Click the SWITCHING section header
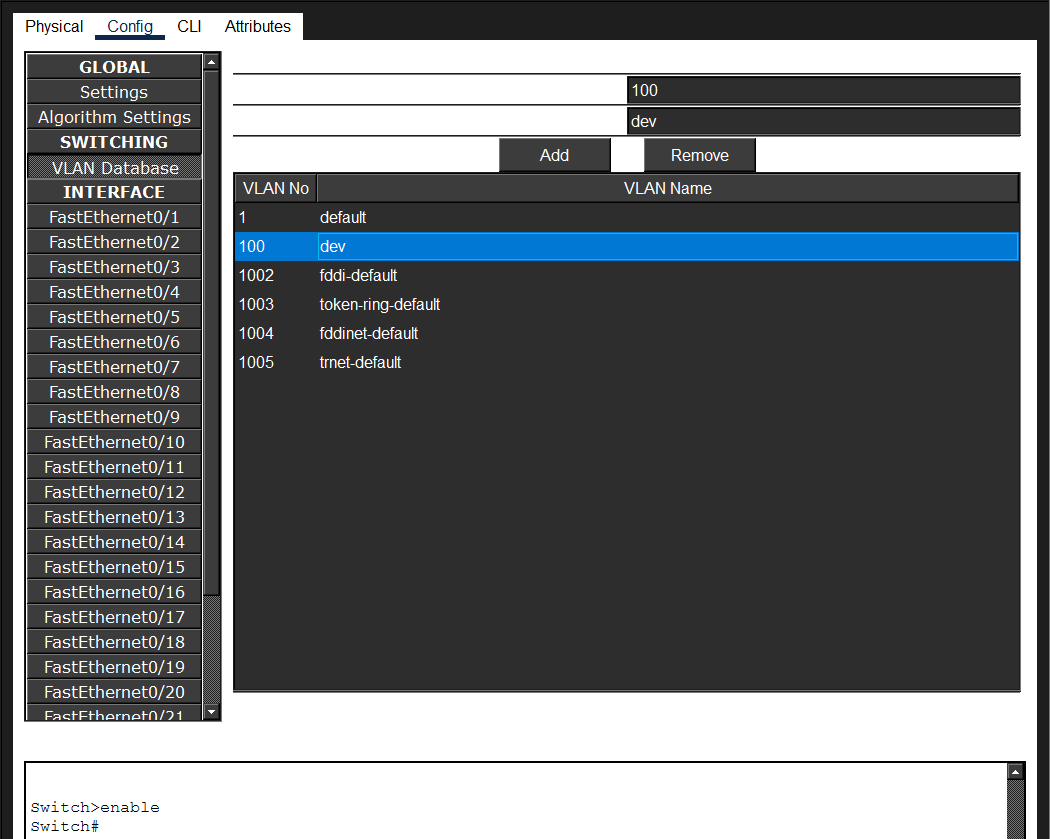1050x839 pixels. pyautogui.click(x=114, y=142)
